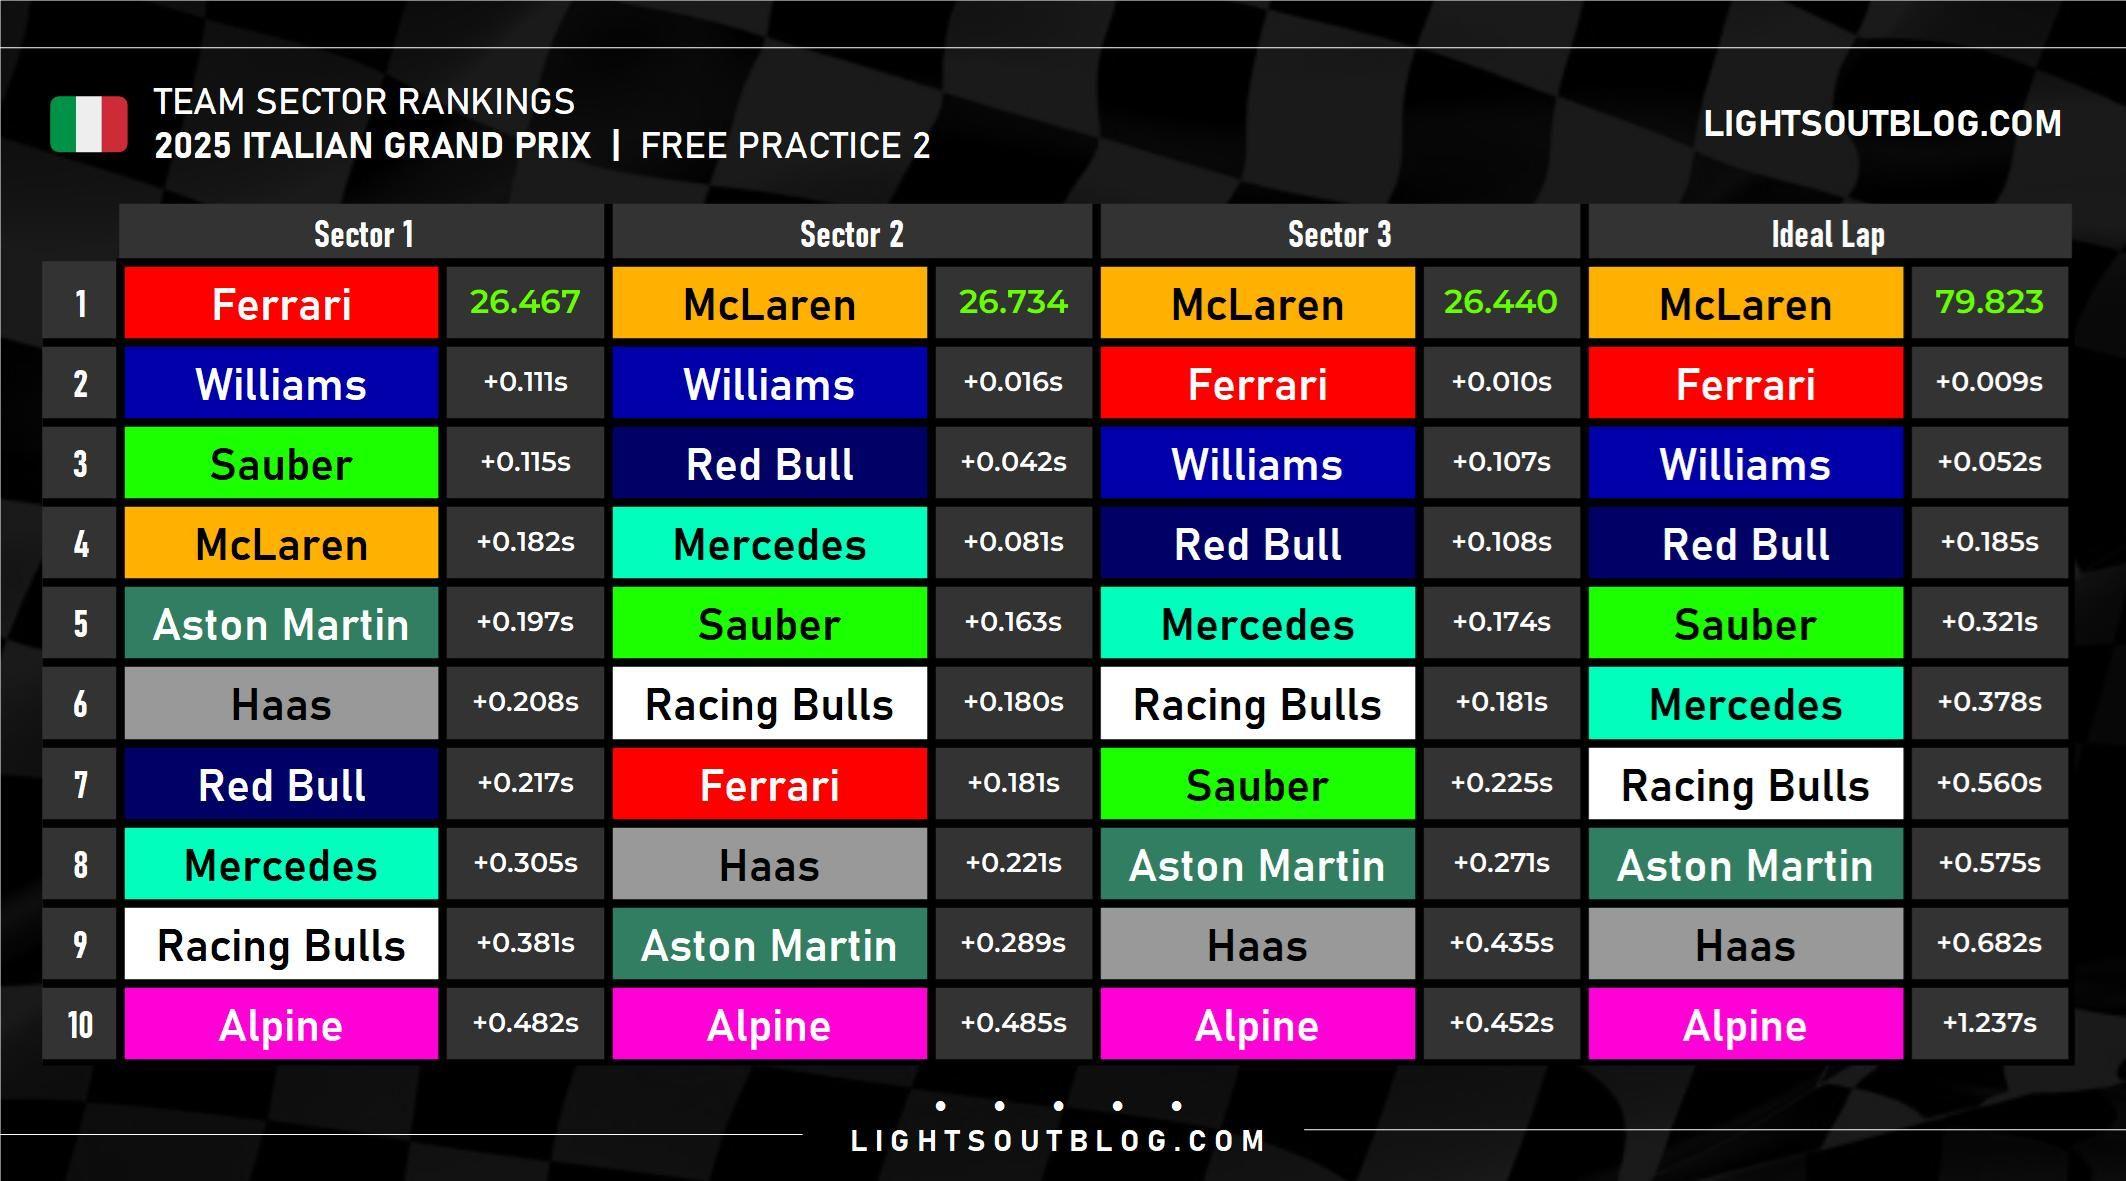Click the bottom LIGHTSOUTBLOG.COM footer text

[1058, 1141]
